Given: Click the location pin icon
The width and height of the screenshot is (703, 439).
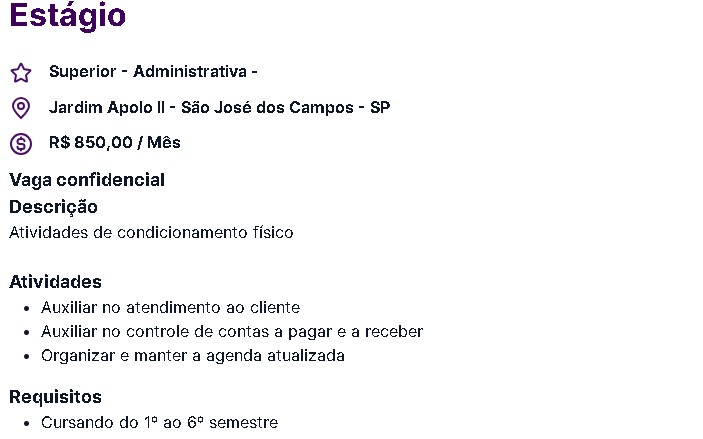Looking at the screenshot, I should (x=21, y=108).
